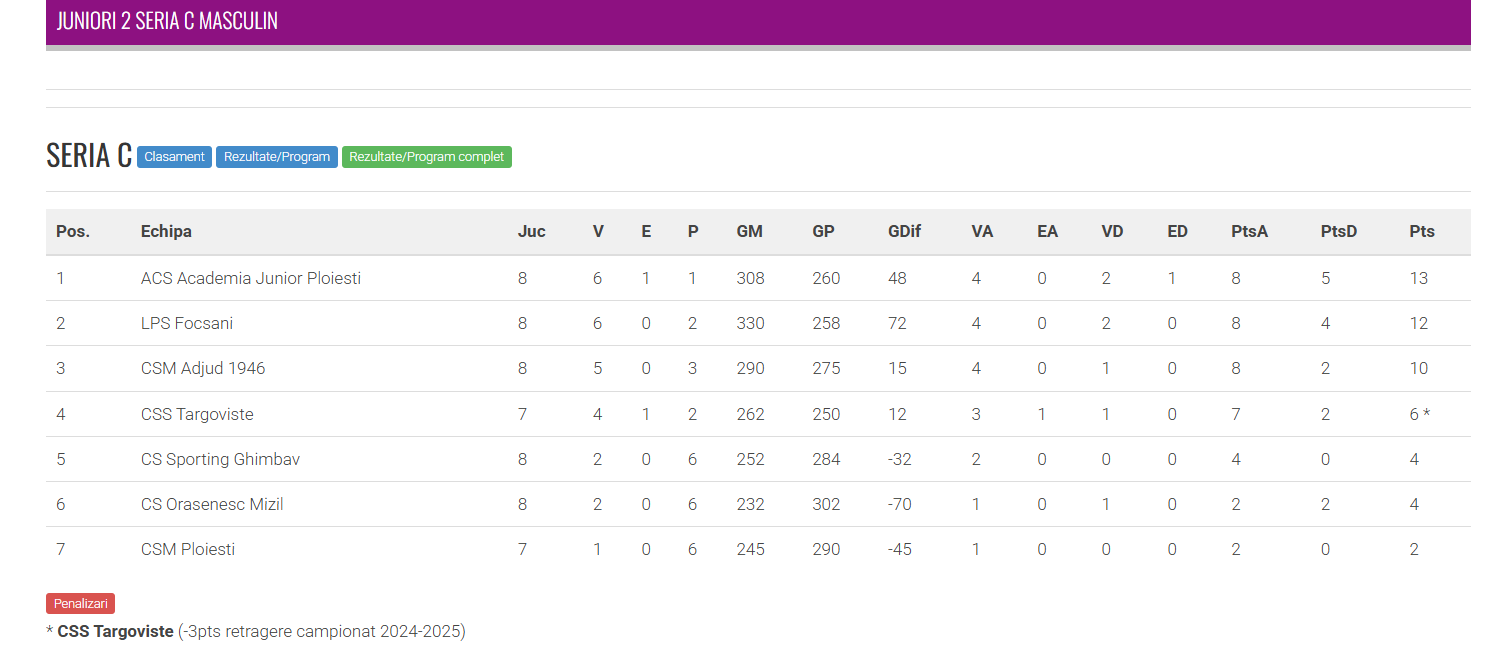Click the red Penalizari badge
1497x667 pixels.
(80, 603)
